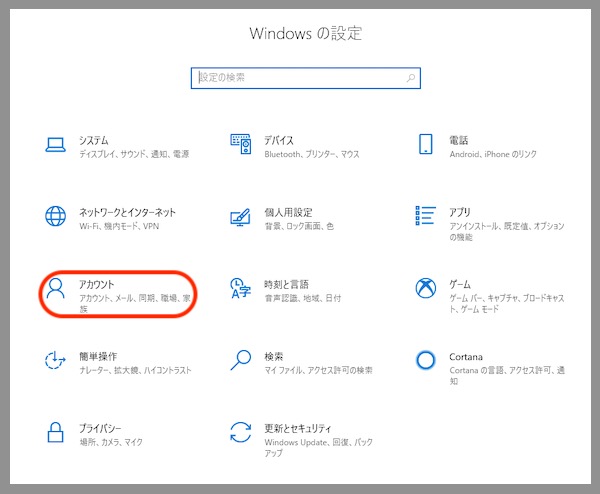
Task: Open the ゲーム Xbox icon
Action: [x=426, y=288]
